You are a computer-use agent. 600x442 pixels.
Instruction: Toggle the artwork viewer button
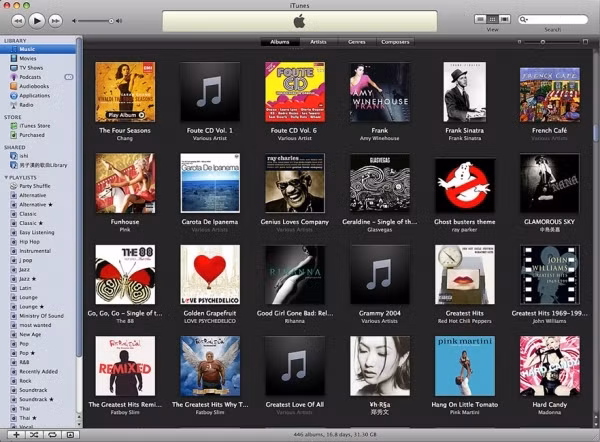tap(70, 435)
